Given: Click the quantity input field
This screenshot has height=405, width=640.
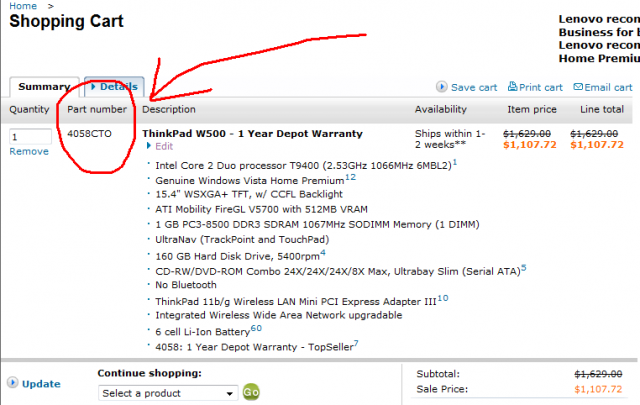Looking at the screenshot, I should pyautogui.click(x=31, y=136).
